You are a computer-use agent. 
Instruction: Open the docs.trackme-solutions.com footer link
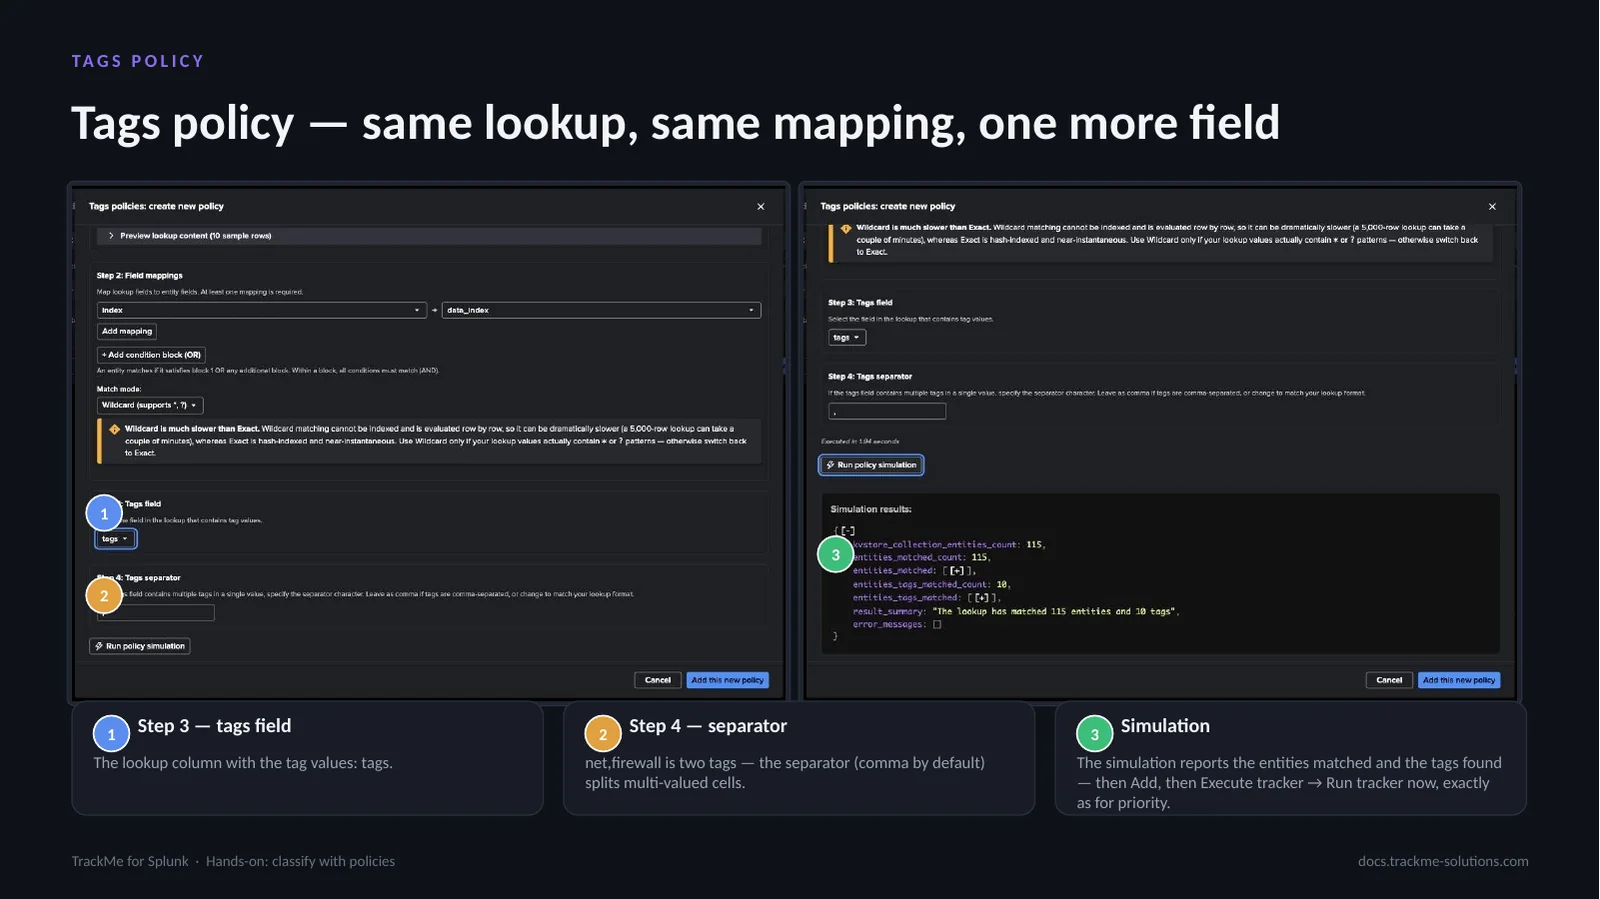click(1443, 861)
